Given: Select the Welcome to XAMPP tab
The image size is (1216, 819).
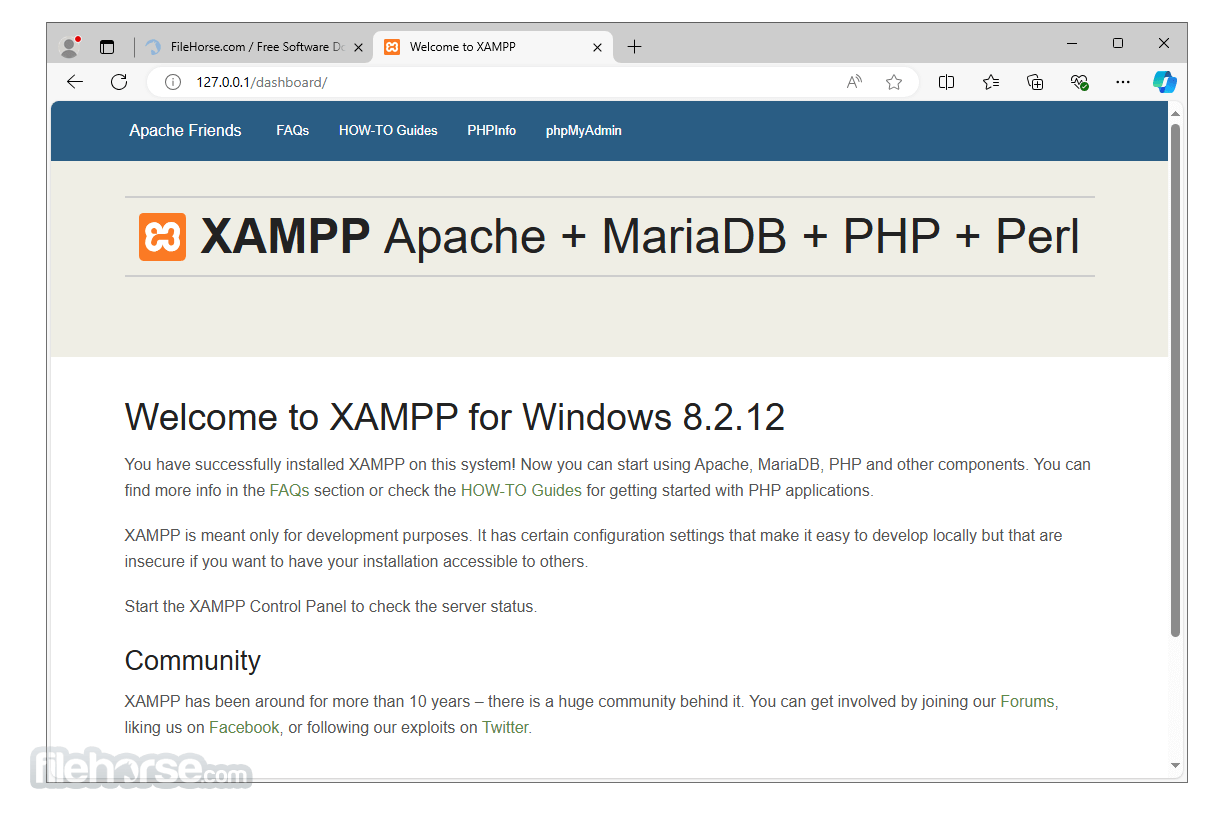Looking at the screenshot, I should pyautogui.click(x=493, y=47).
